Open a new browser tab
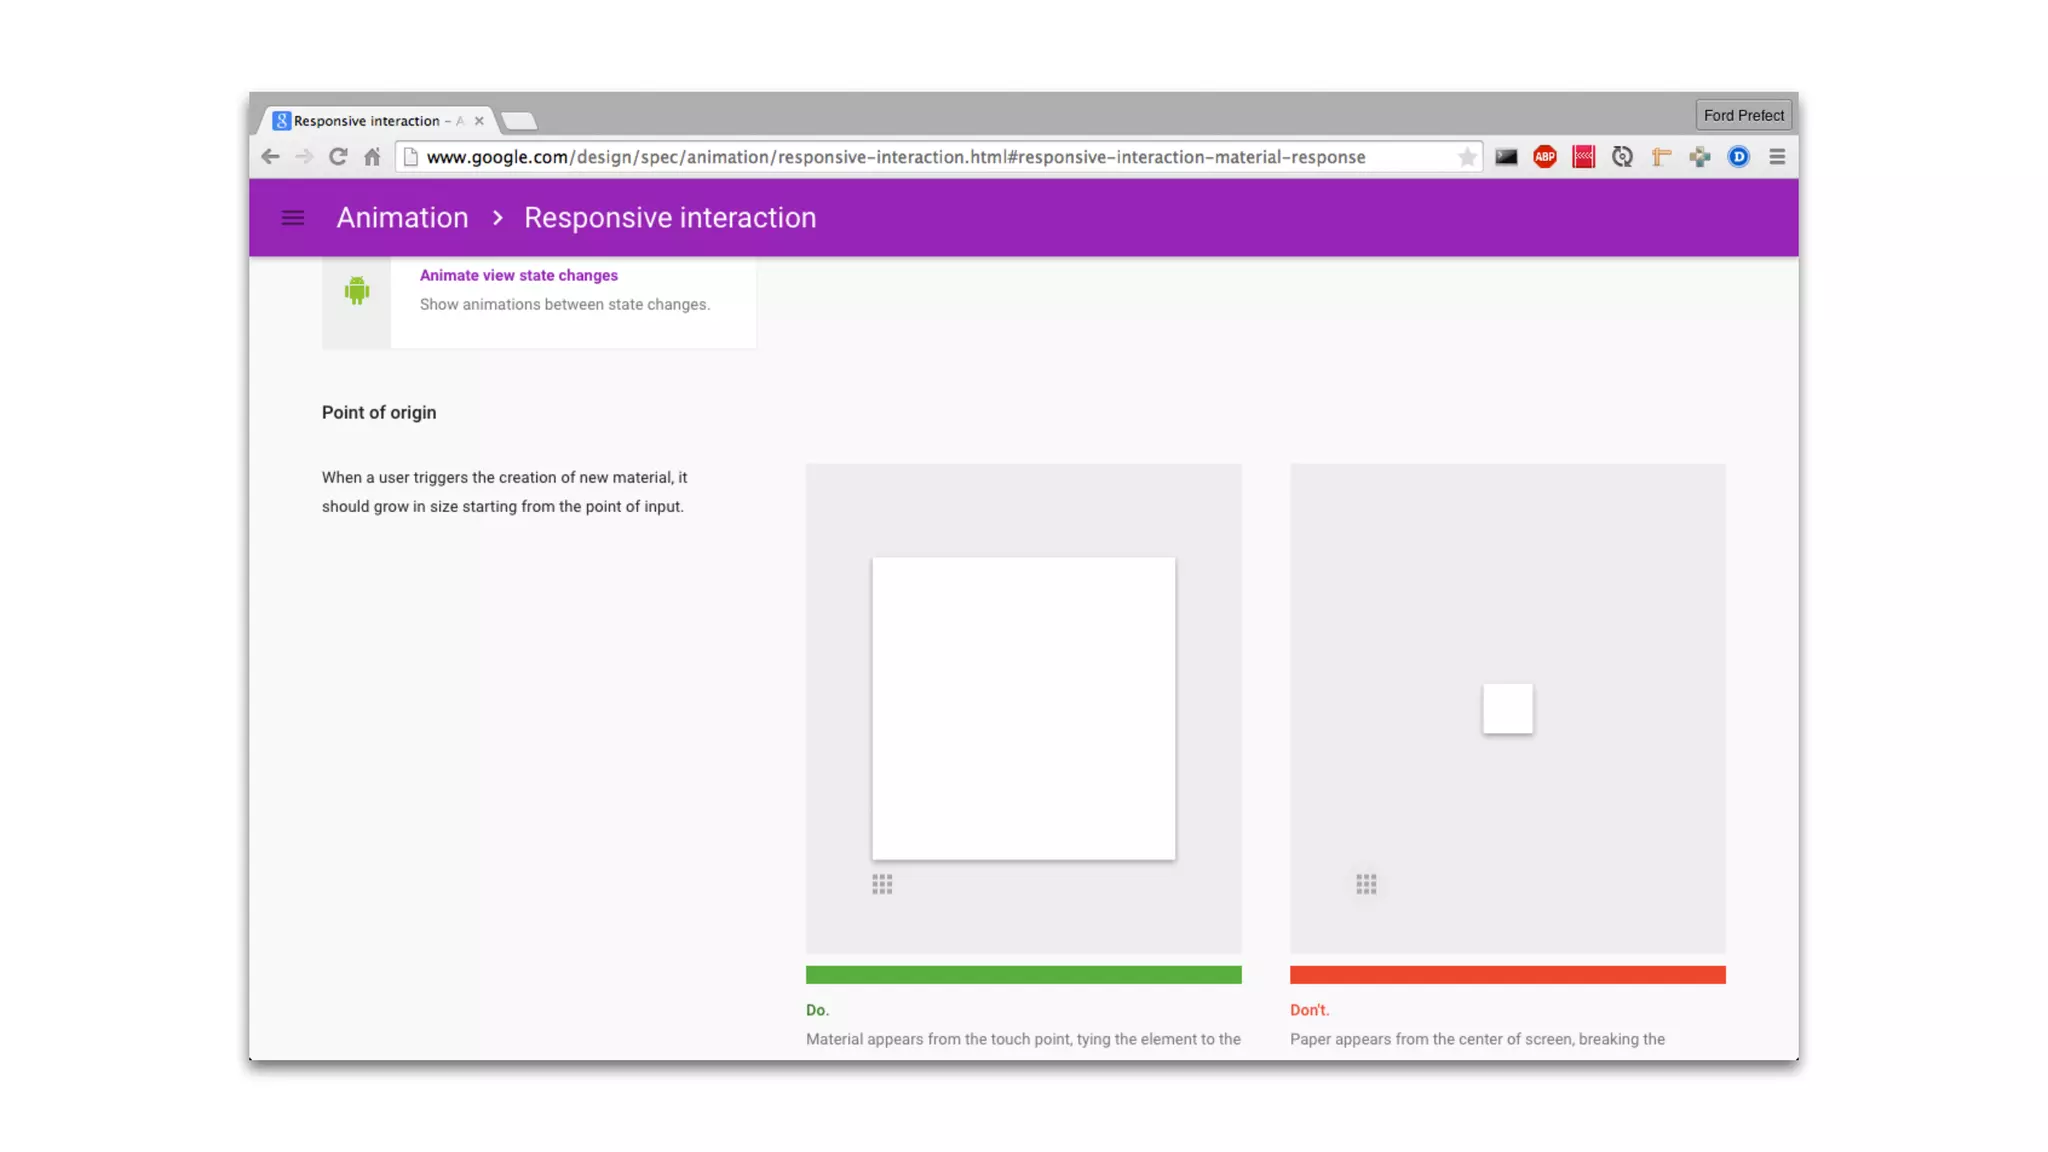The width and height of the screenshot is (2048, 1152). click(519, 121)
